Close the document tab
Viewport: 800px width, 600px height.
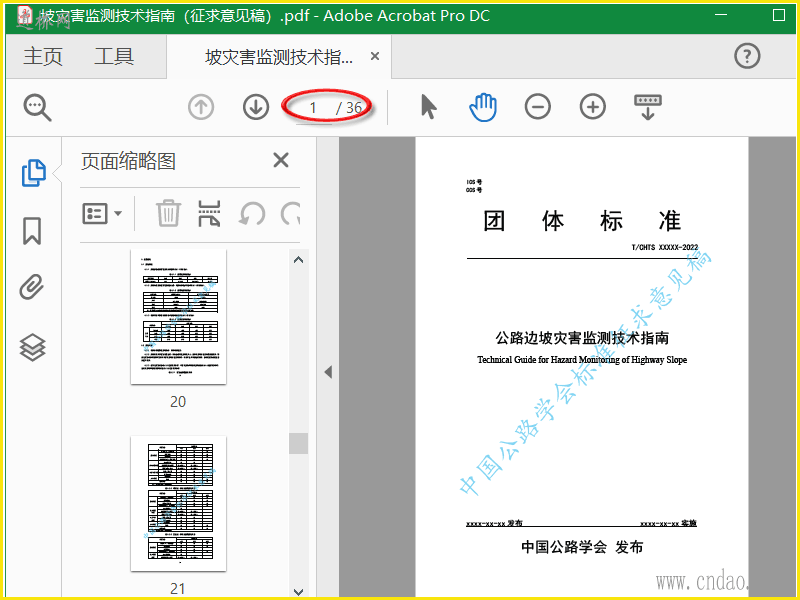point(374,56)
